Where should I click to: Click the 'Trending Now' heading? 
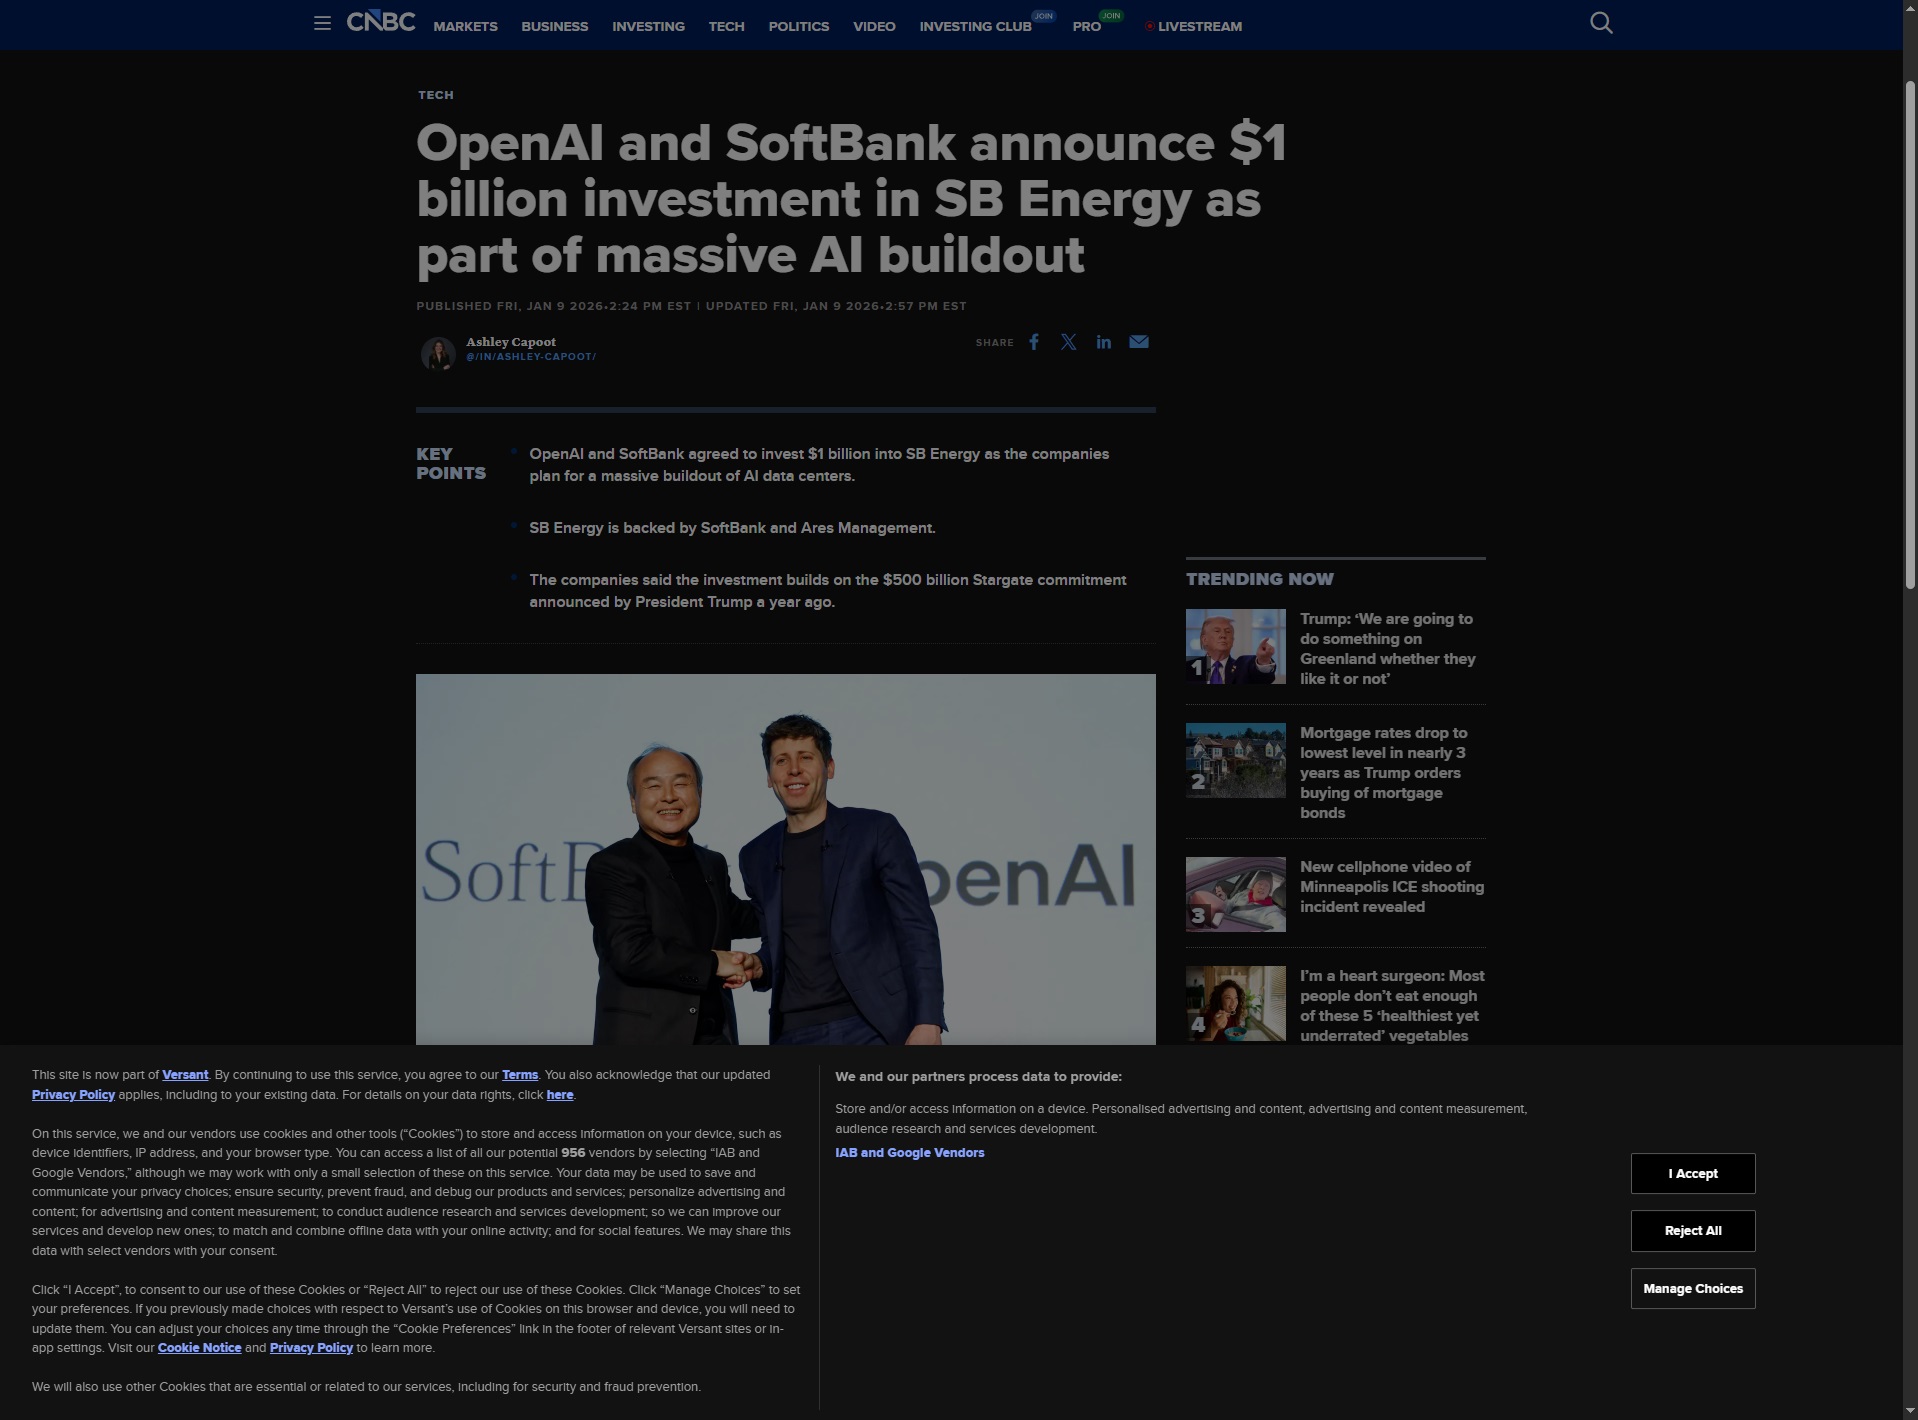(x=1260, y=579)
